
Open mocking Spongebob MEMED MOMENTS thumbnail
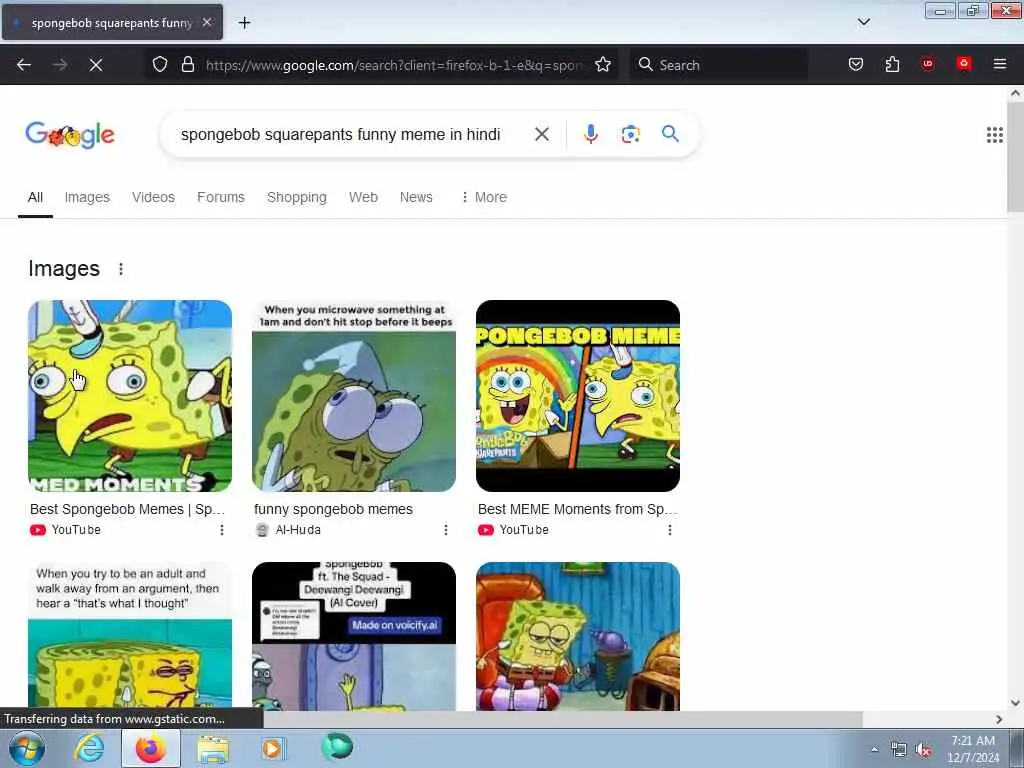130,396
